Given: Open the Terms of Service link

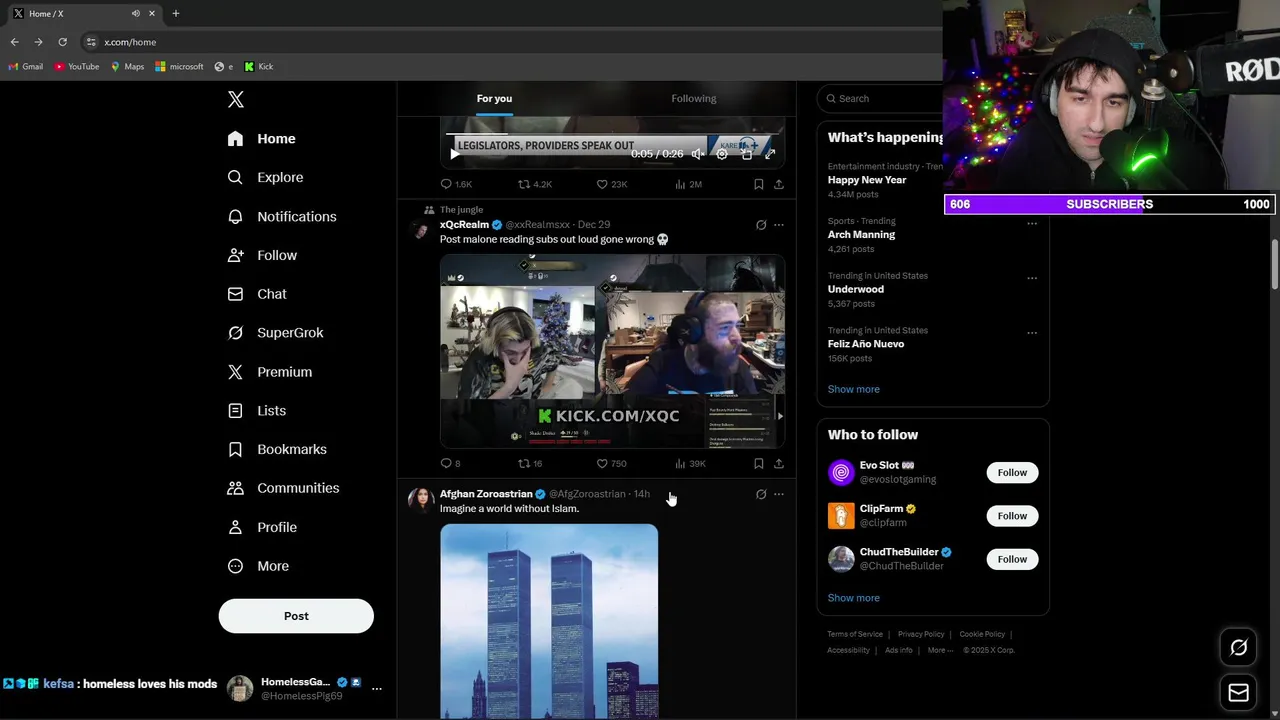Looking at the screenshot, I should [855, 634].
